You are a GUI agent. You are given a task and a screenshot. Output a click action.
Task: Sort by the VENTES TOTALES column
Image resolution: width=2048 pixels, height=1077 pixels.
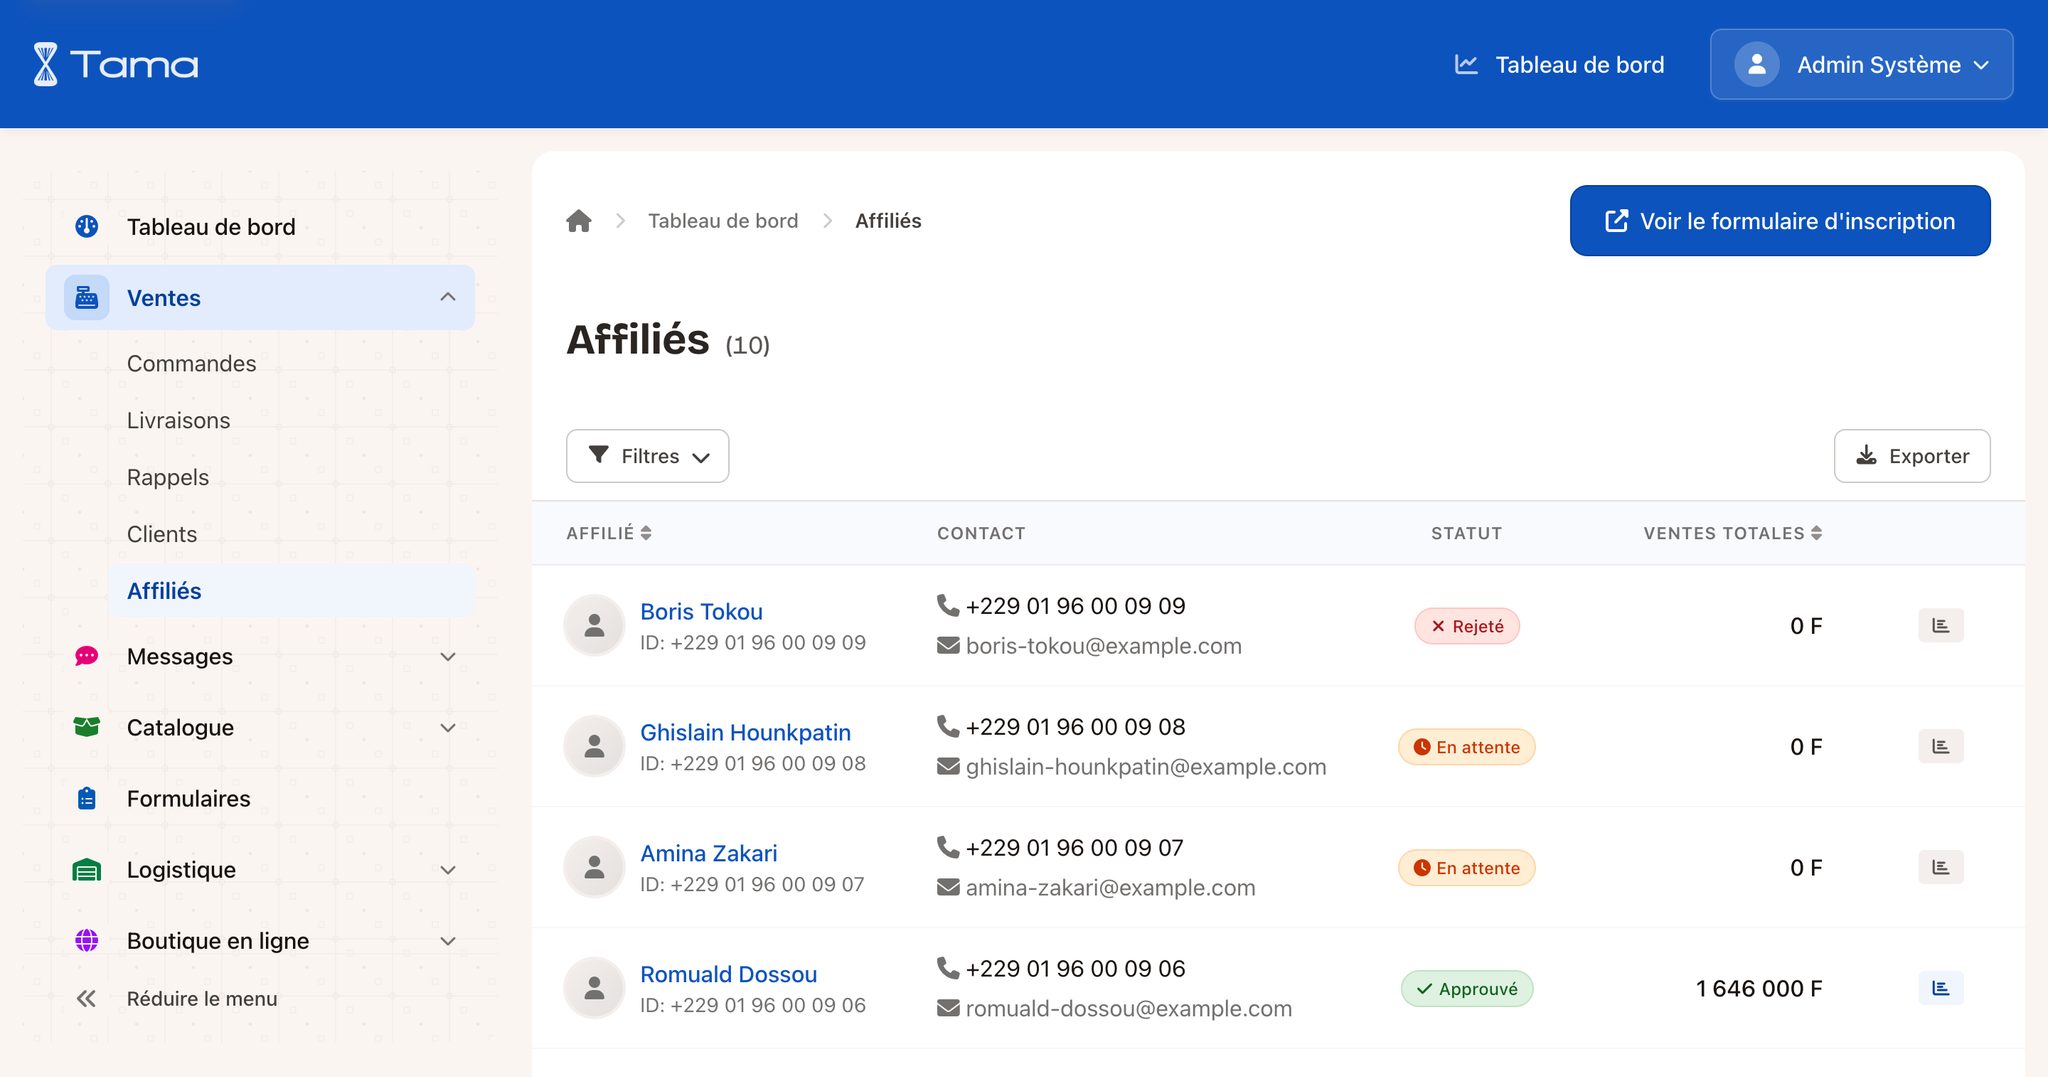pyautogui.click(x=1733, y=533)
